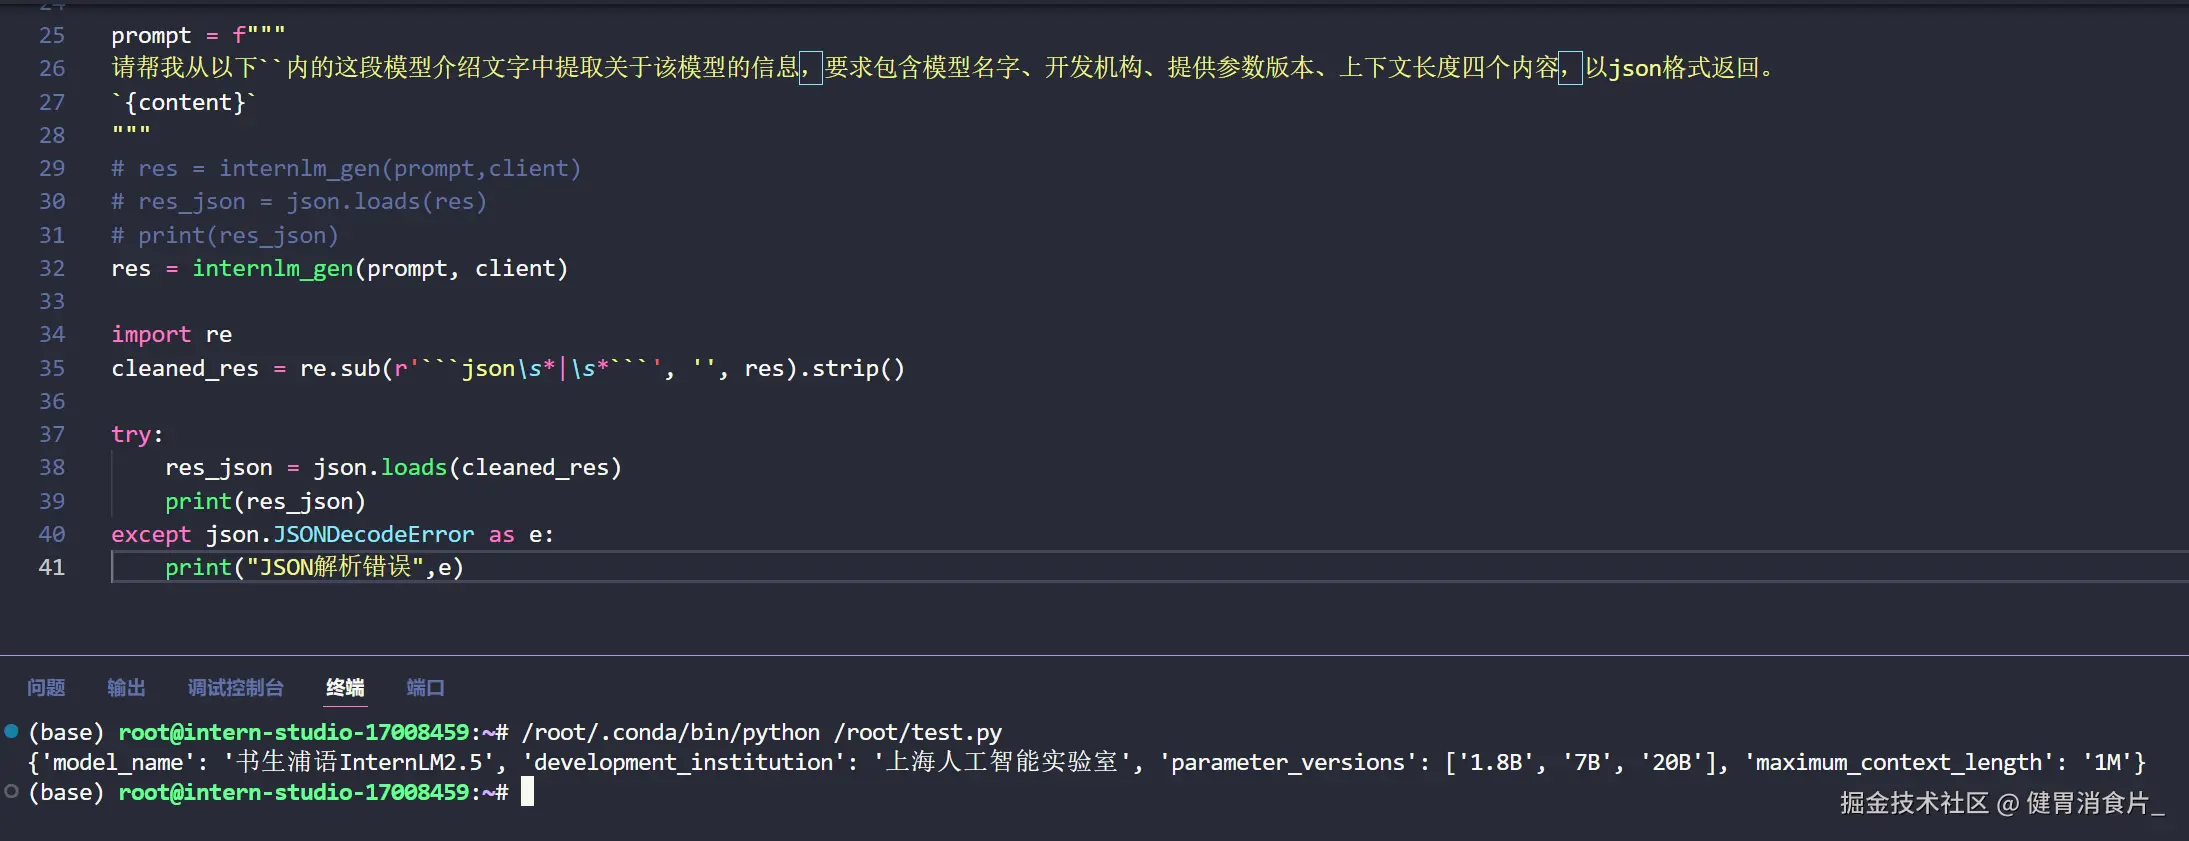Click commented line '# print(res_json)'
The image size is (2189, 841).
tap(225, 235)
